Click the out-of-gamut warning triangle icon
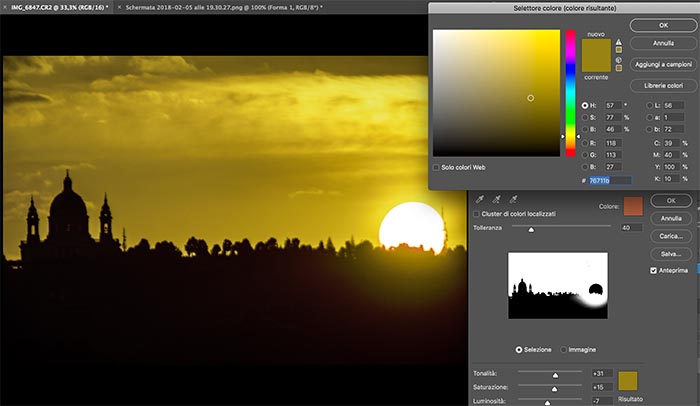This screenshot has height=406, width=700. [619, 42]
